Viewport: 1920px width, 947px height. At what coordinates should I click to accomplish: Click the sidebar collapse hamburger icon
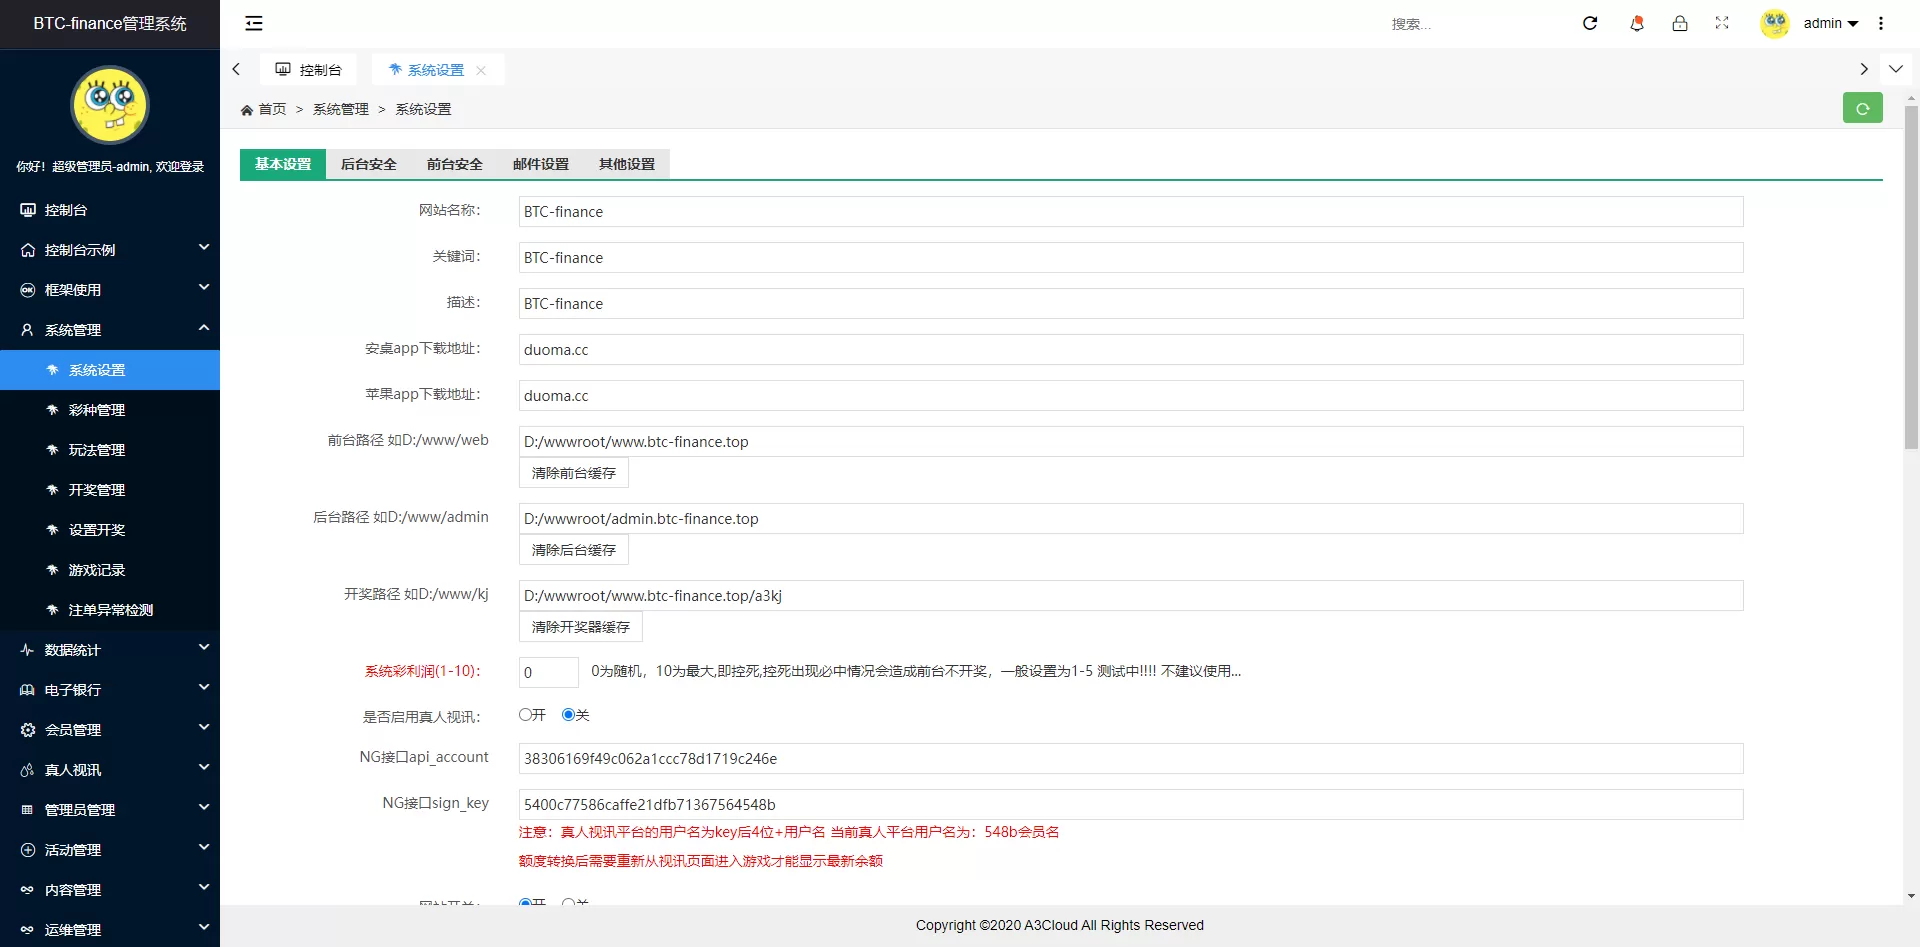[x=254, y=23]
